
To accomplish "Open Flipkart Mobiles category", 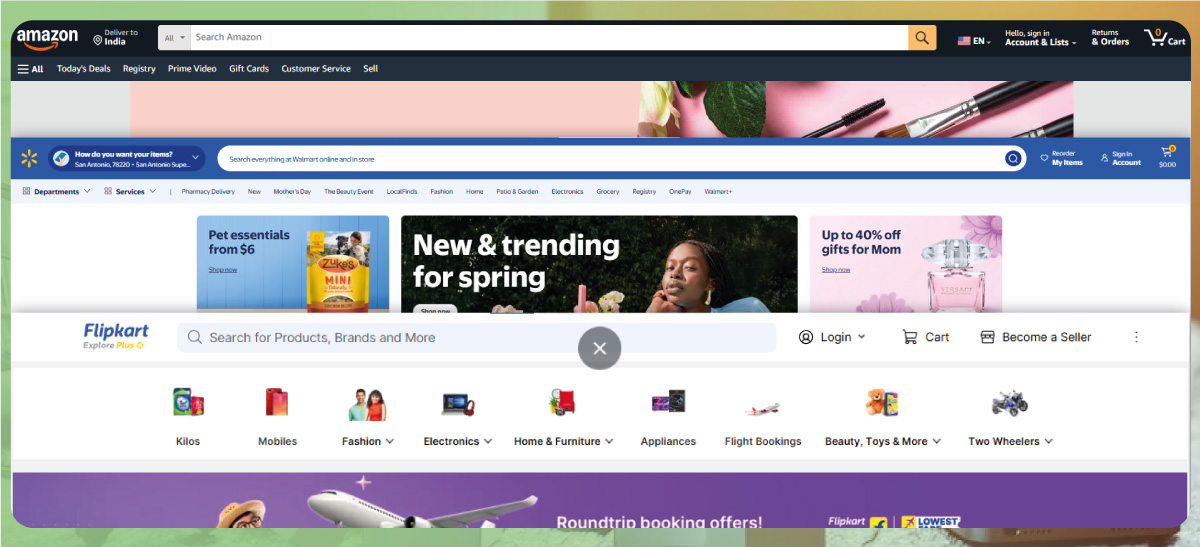I will (x=277, y=415).
